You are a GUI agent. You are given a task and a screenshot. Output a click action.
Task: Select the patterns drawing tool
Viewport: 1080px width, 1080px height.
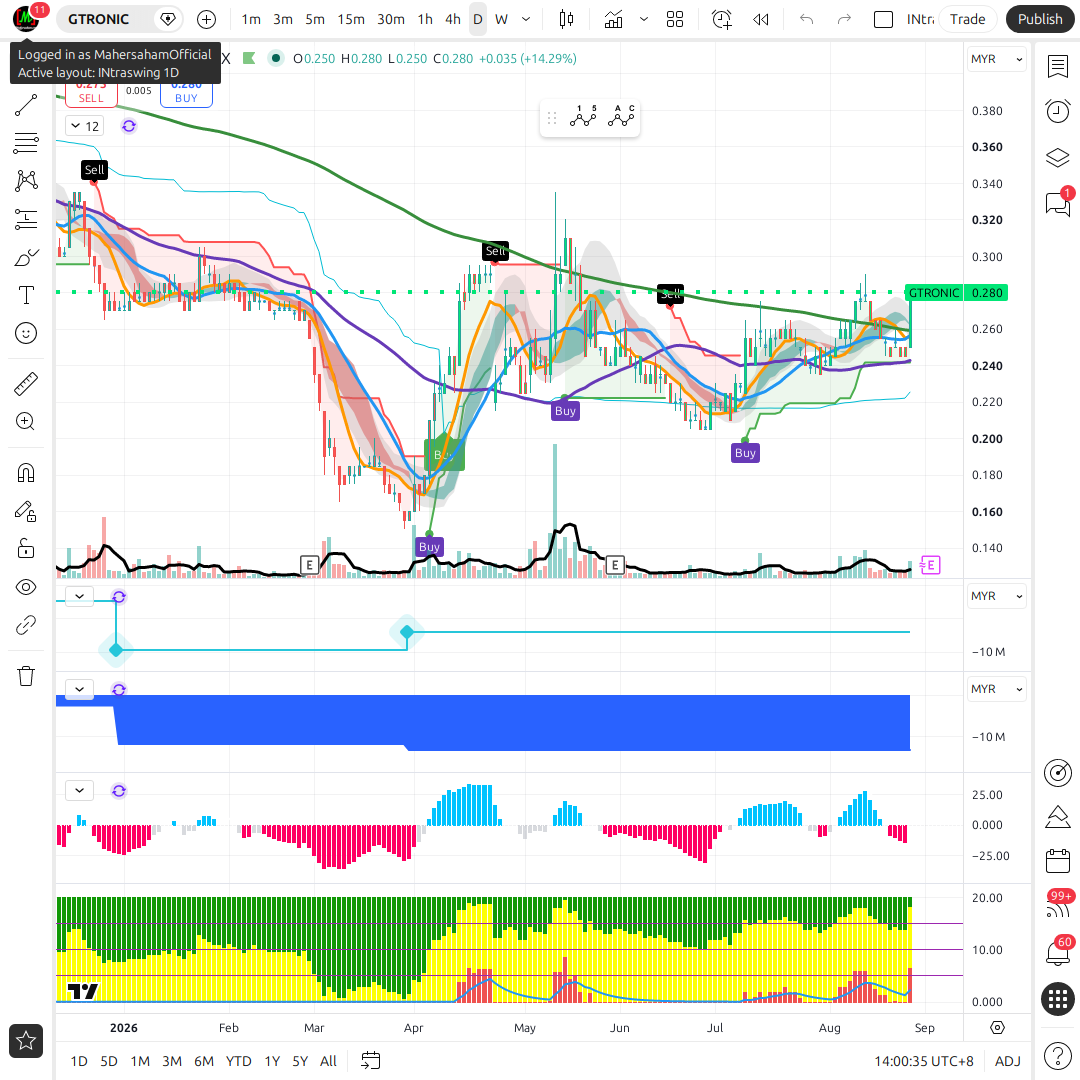point(26,180)
